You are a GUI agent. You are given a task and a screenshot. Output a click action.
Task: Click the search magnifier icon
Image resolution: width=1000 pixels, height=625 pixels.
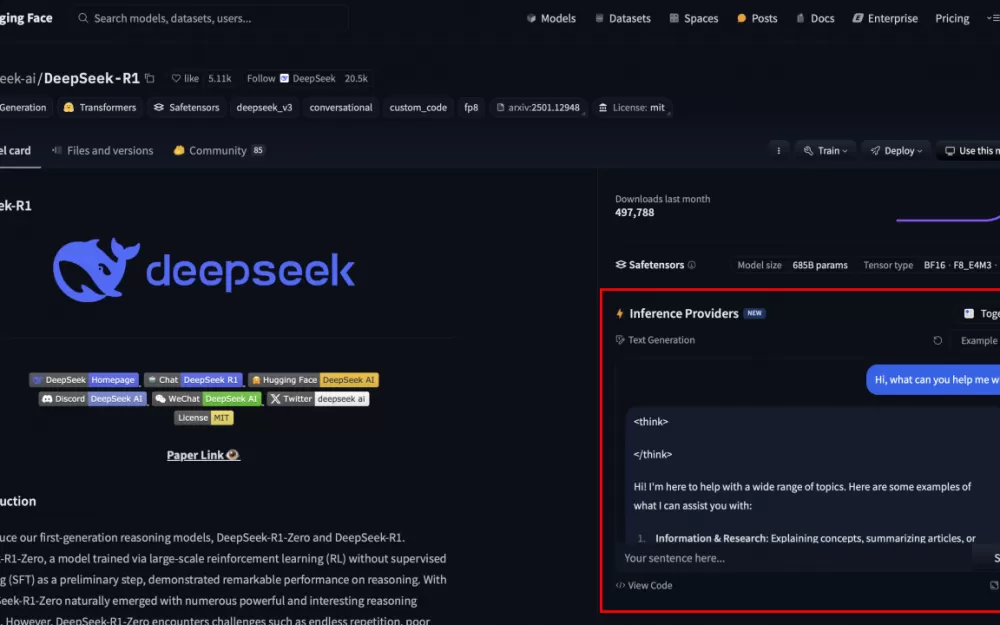pyautogui.click(x=83, y=18)
